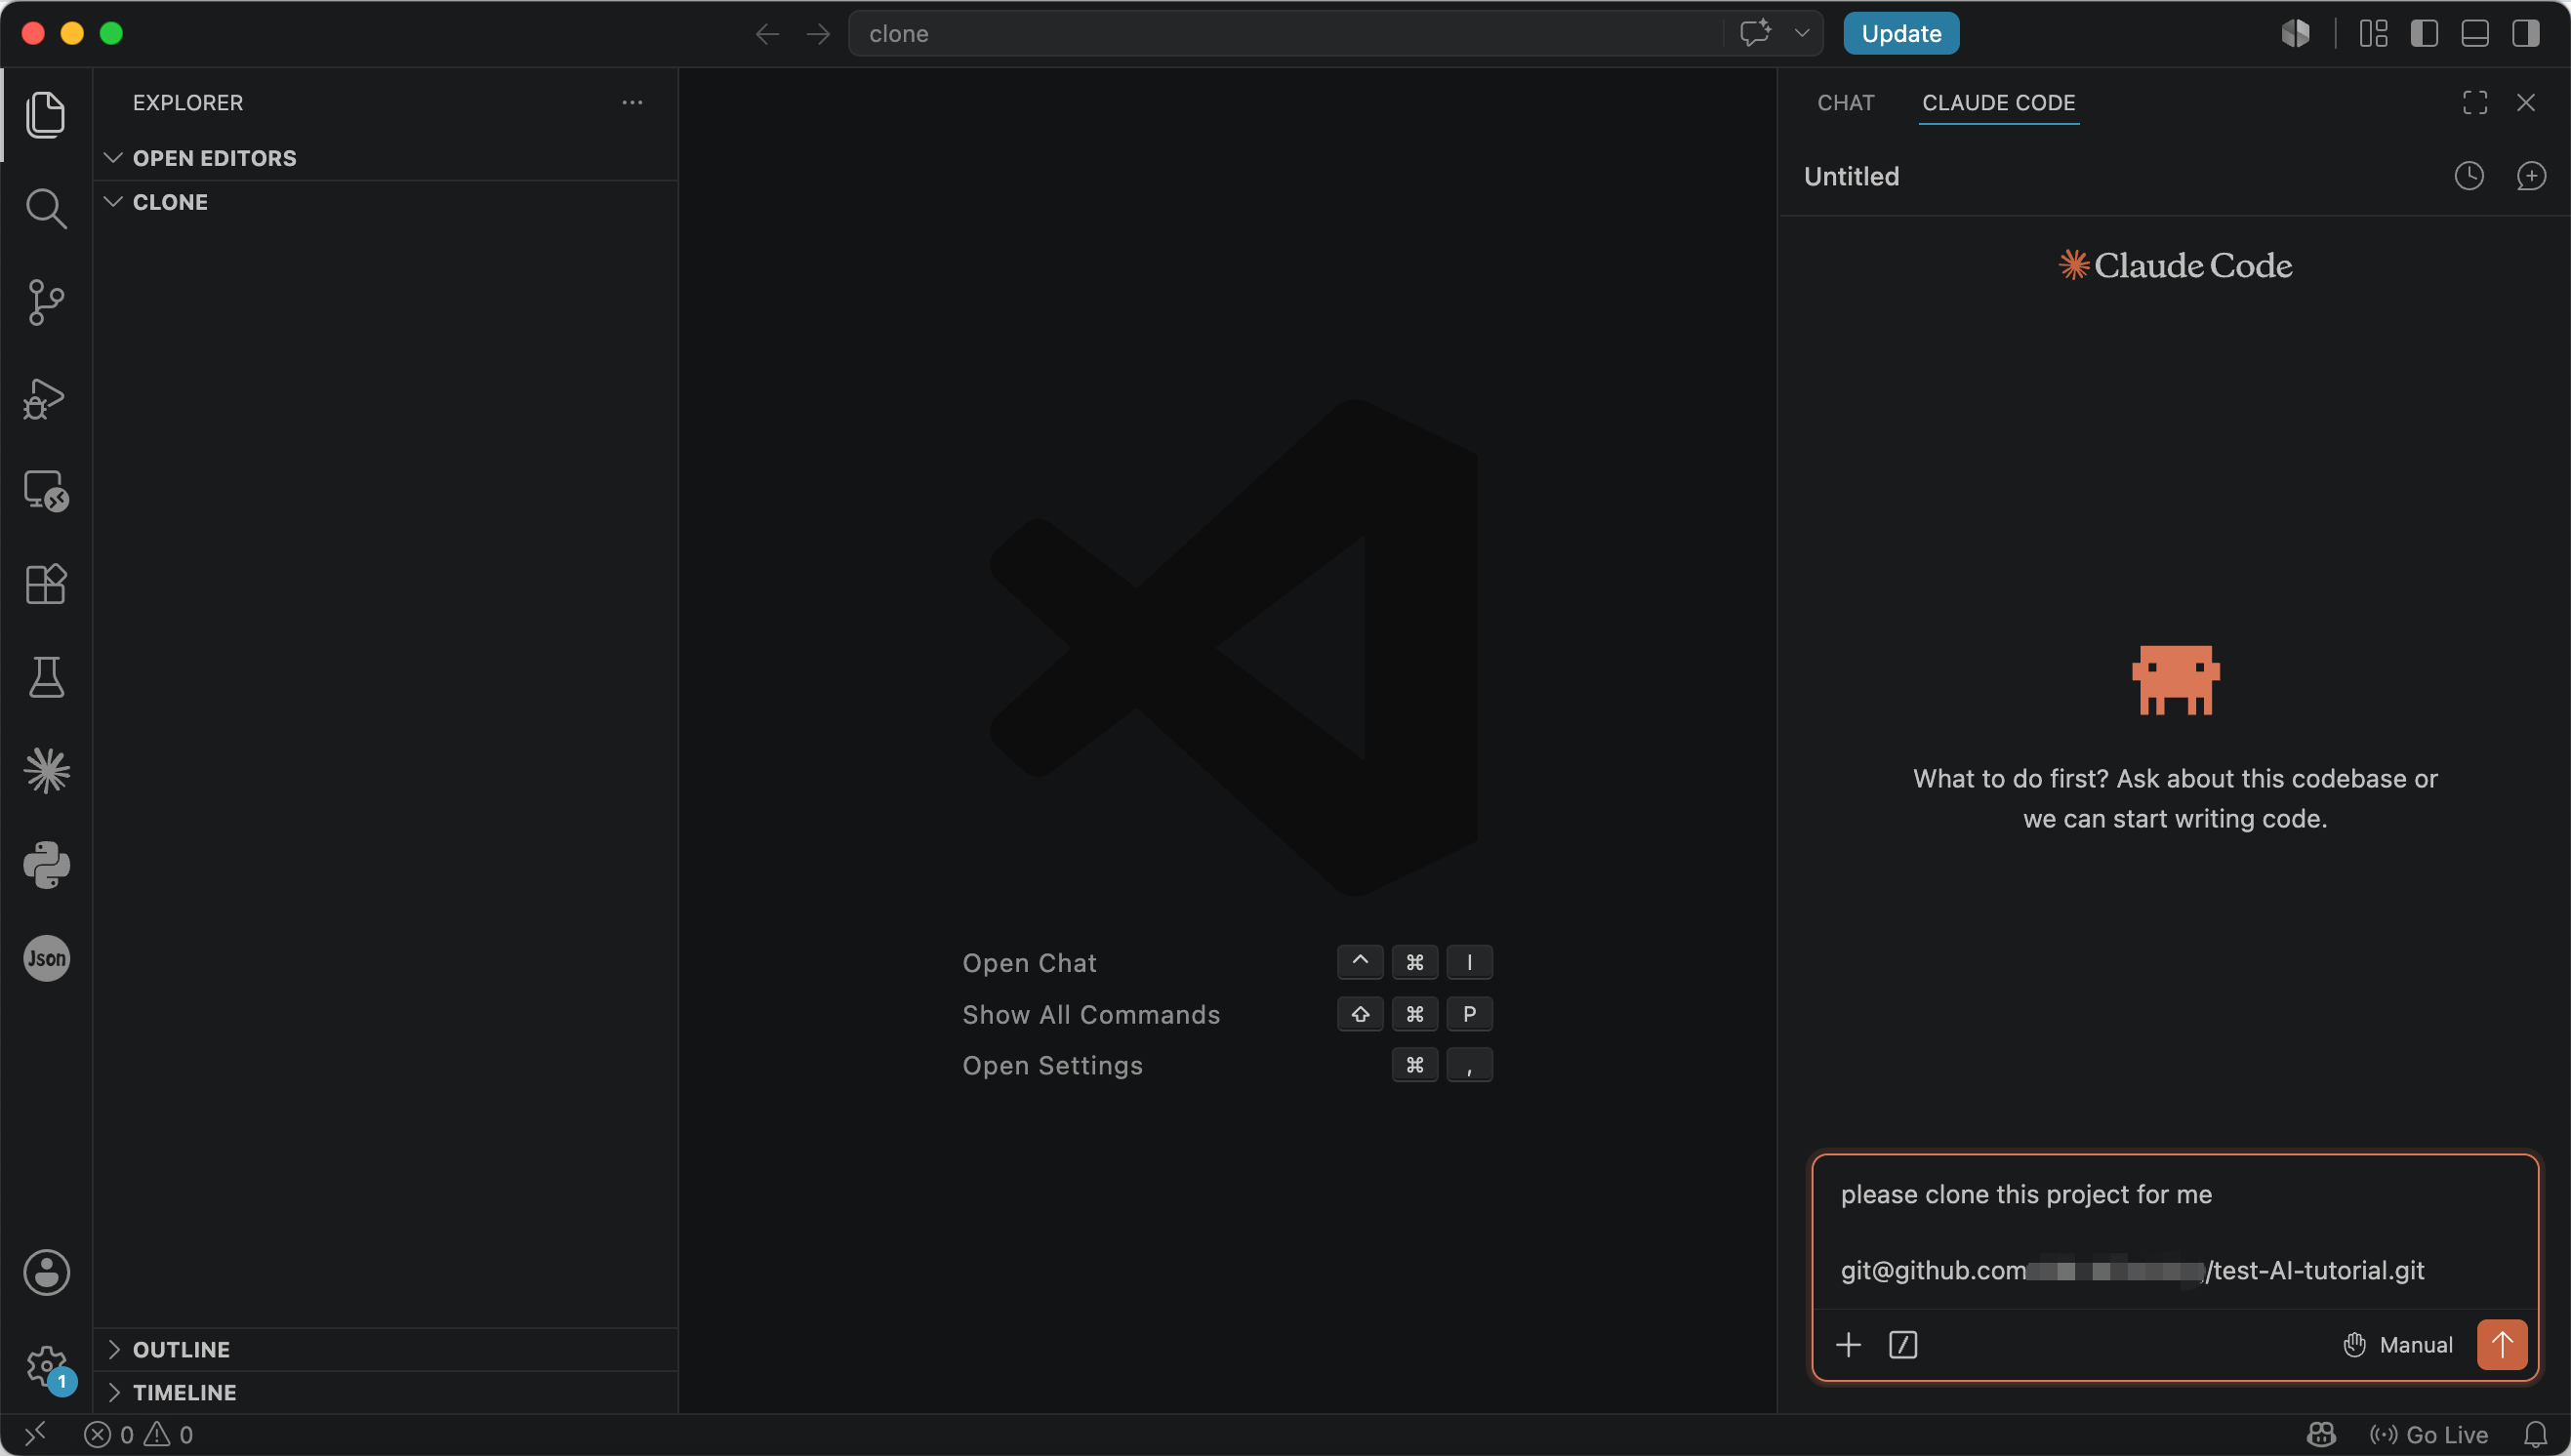Show errors and warnings in status bar
Viewport: 2571px width, 1456px height.
point(138,1435)
